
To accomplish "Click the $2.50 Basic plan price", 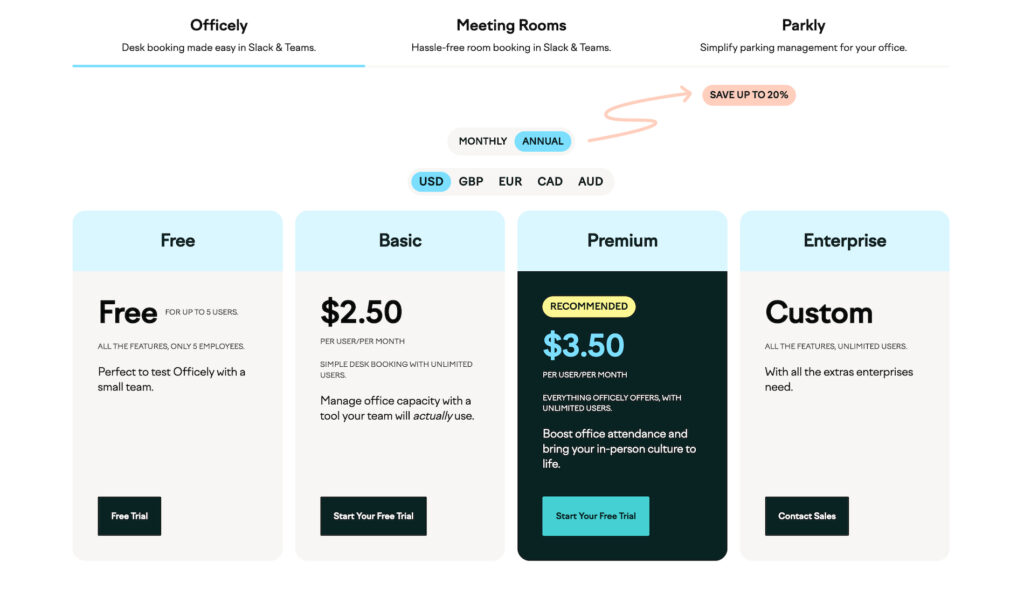I will click(361, 313).
